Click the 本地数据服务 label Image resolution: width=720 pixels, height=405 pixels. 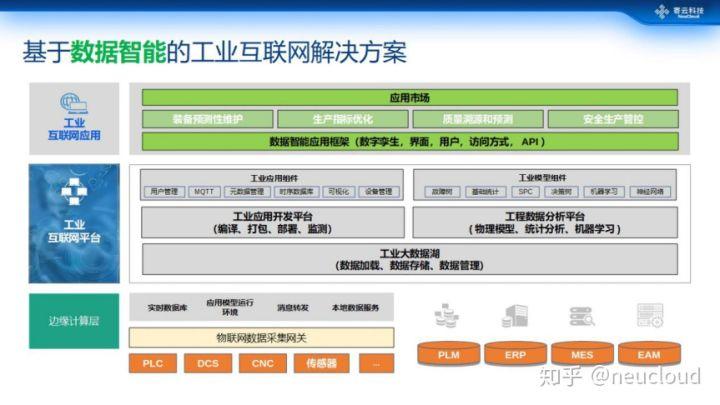coord(355,308)
